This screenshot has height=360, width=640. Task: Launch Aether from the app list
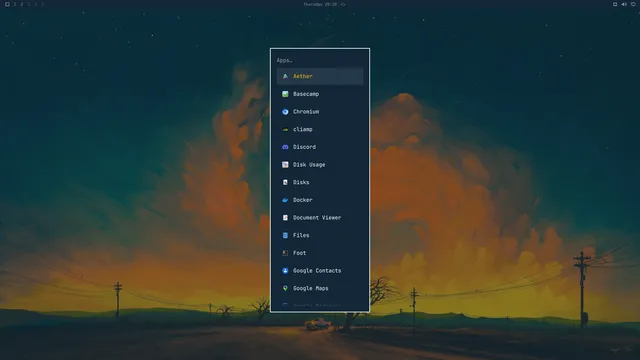tap(320, 76)
